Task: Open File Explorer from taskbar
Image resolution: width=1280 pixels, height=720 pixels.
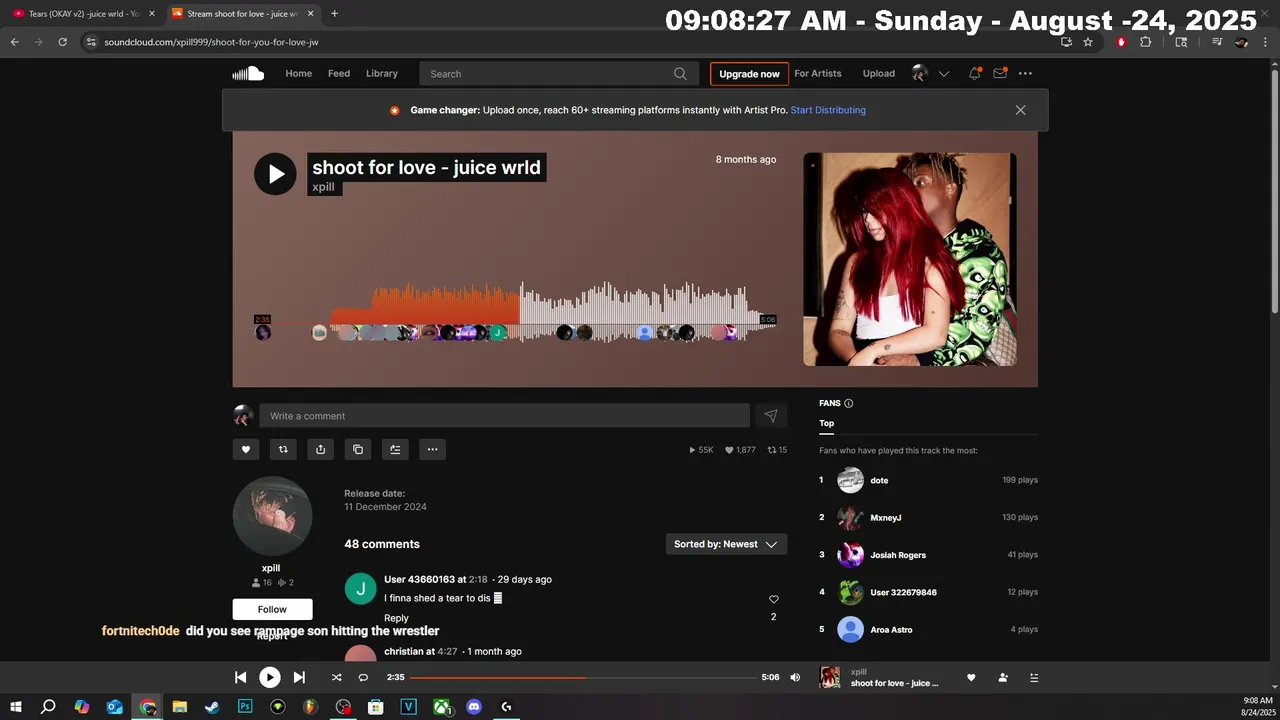Action: (x=180, y=707)
